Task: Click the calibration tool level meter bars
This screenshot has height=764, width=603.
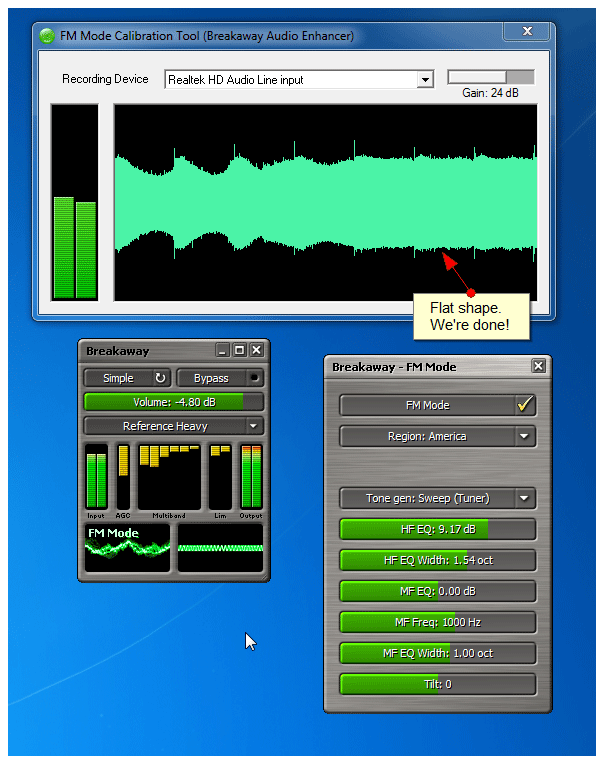Action: tap(75, 202)
